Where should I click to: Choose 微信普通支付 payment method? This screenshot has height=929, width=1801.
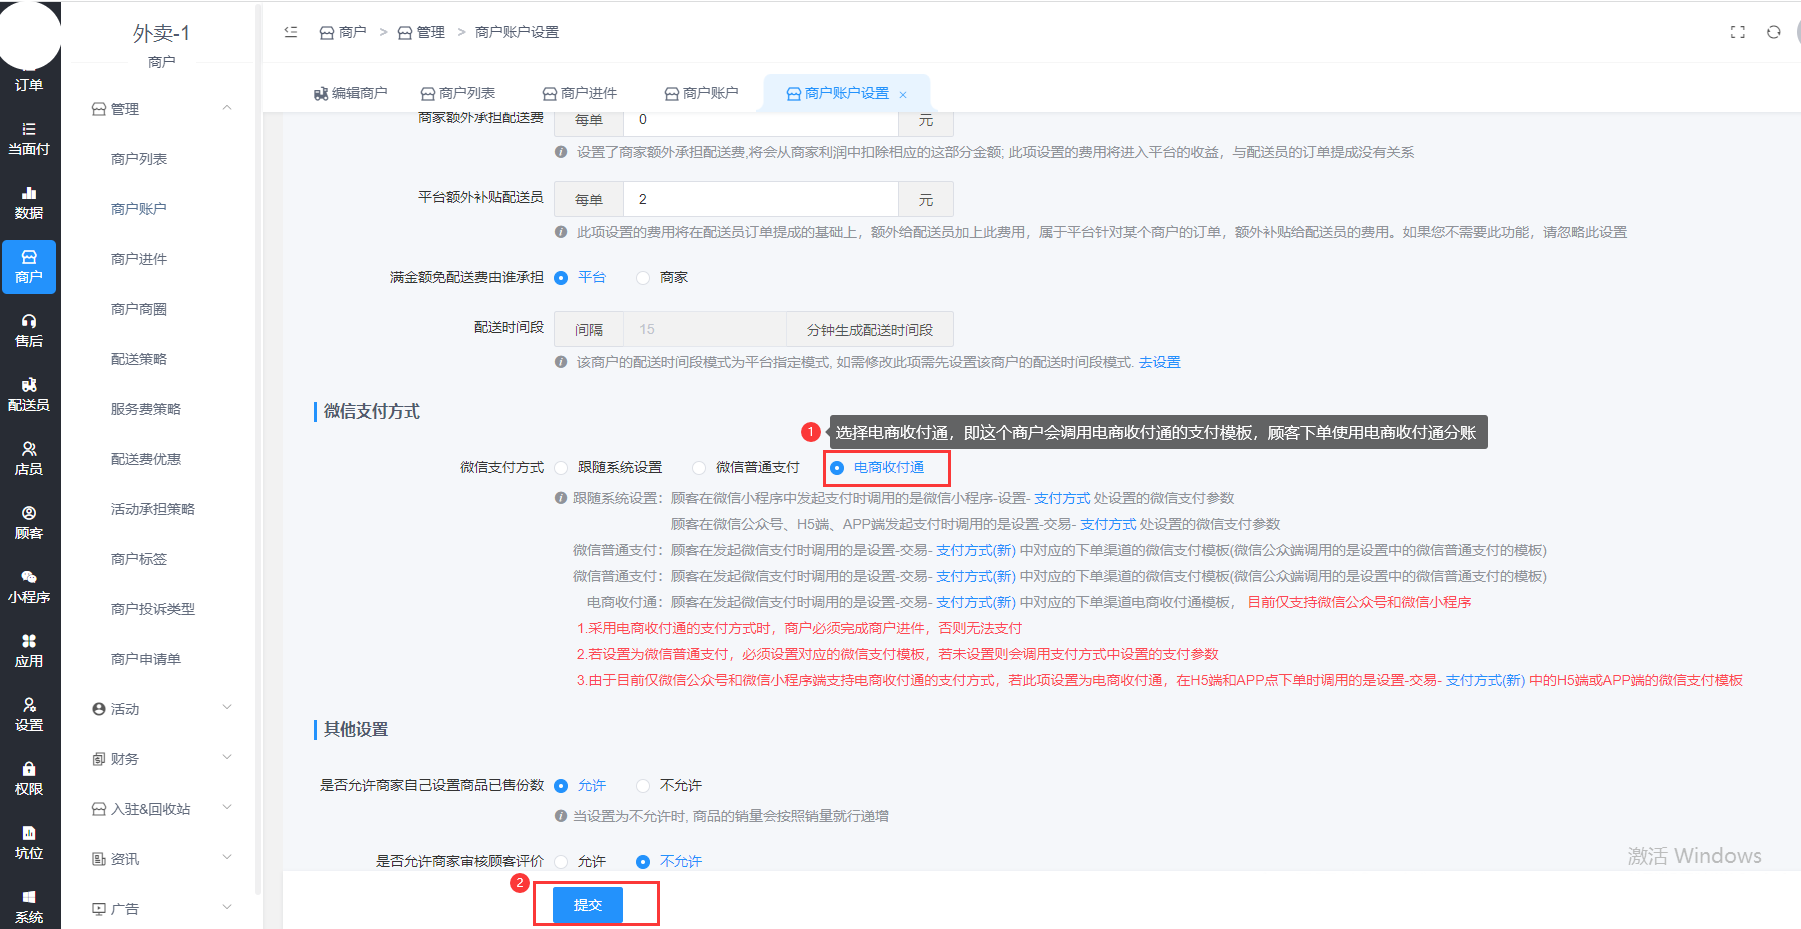tap(700, 468)
